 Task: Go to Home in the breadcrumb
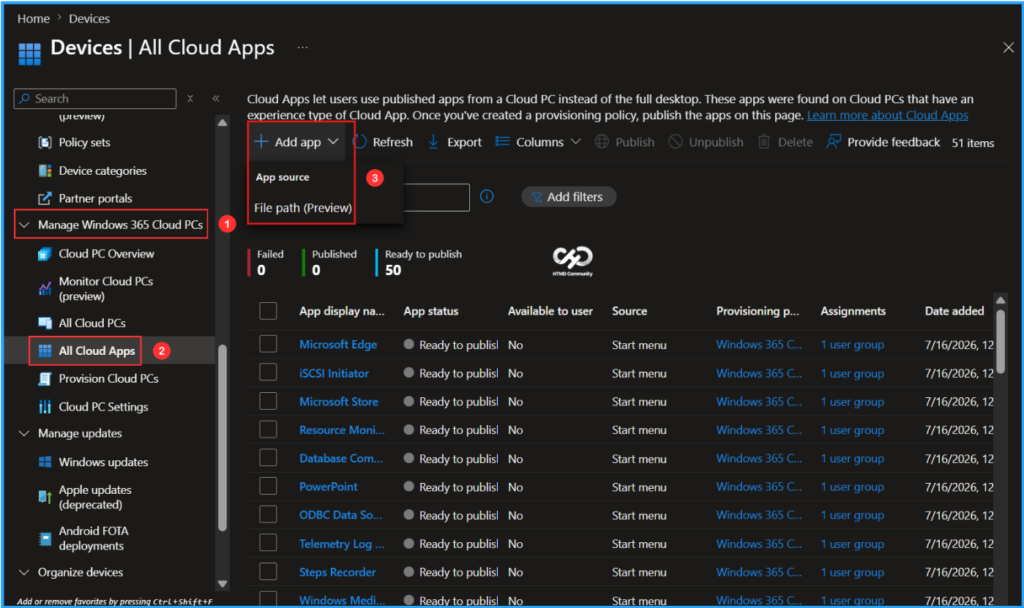(33, 18)
